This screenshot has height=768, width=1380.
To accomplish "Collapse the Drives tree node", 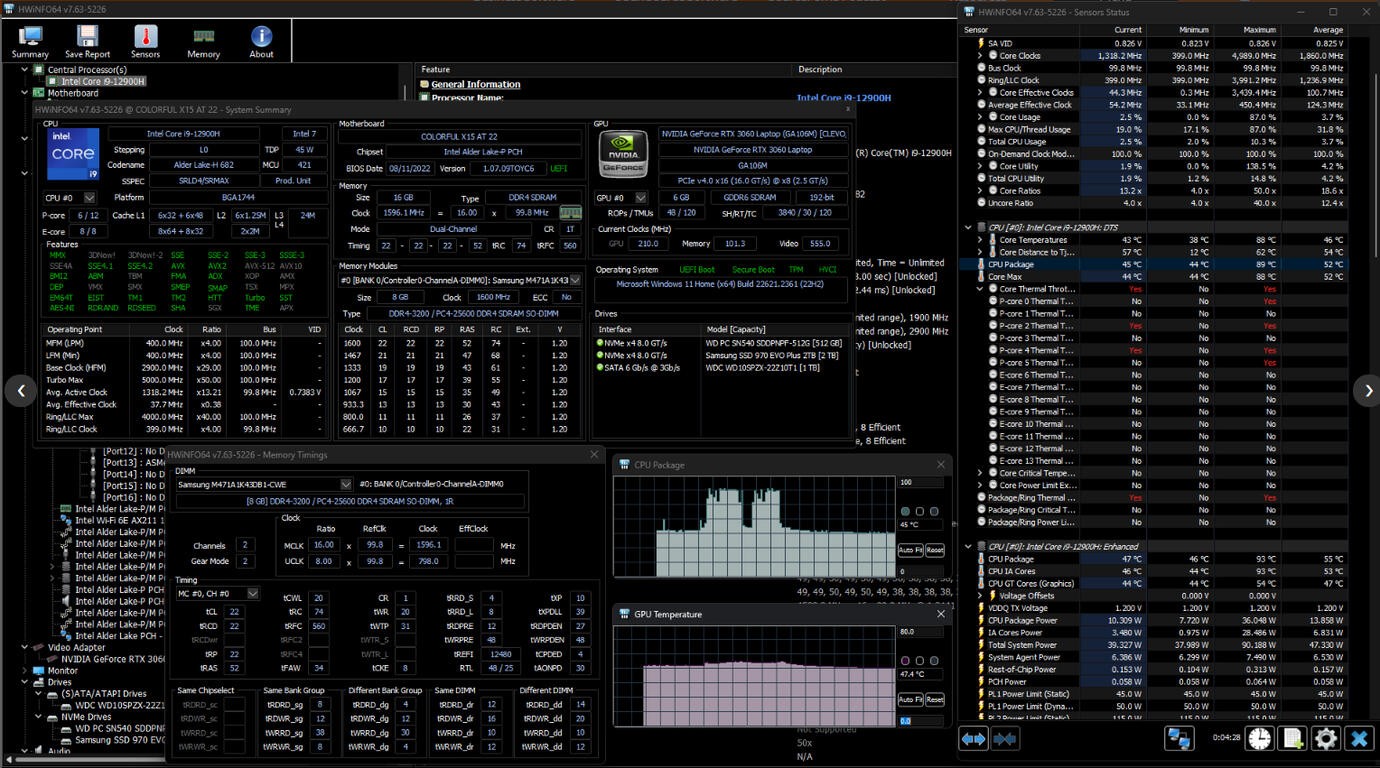I will [26, 682].
